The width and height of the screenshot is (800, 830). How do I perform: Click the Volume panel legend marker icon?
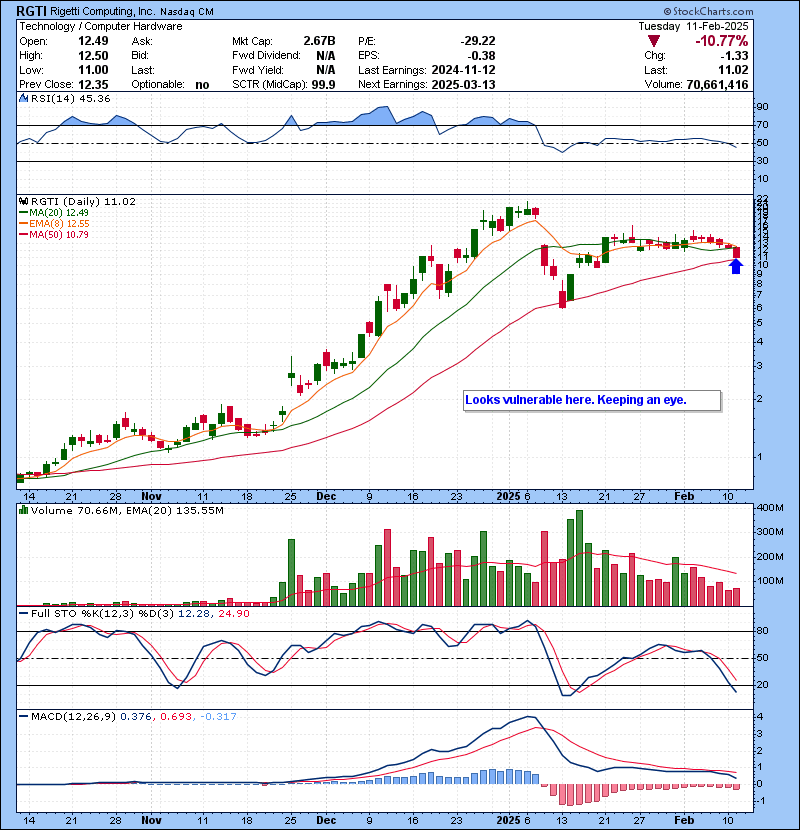pos(23,511)
